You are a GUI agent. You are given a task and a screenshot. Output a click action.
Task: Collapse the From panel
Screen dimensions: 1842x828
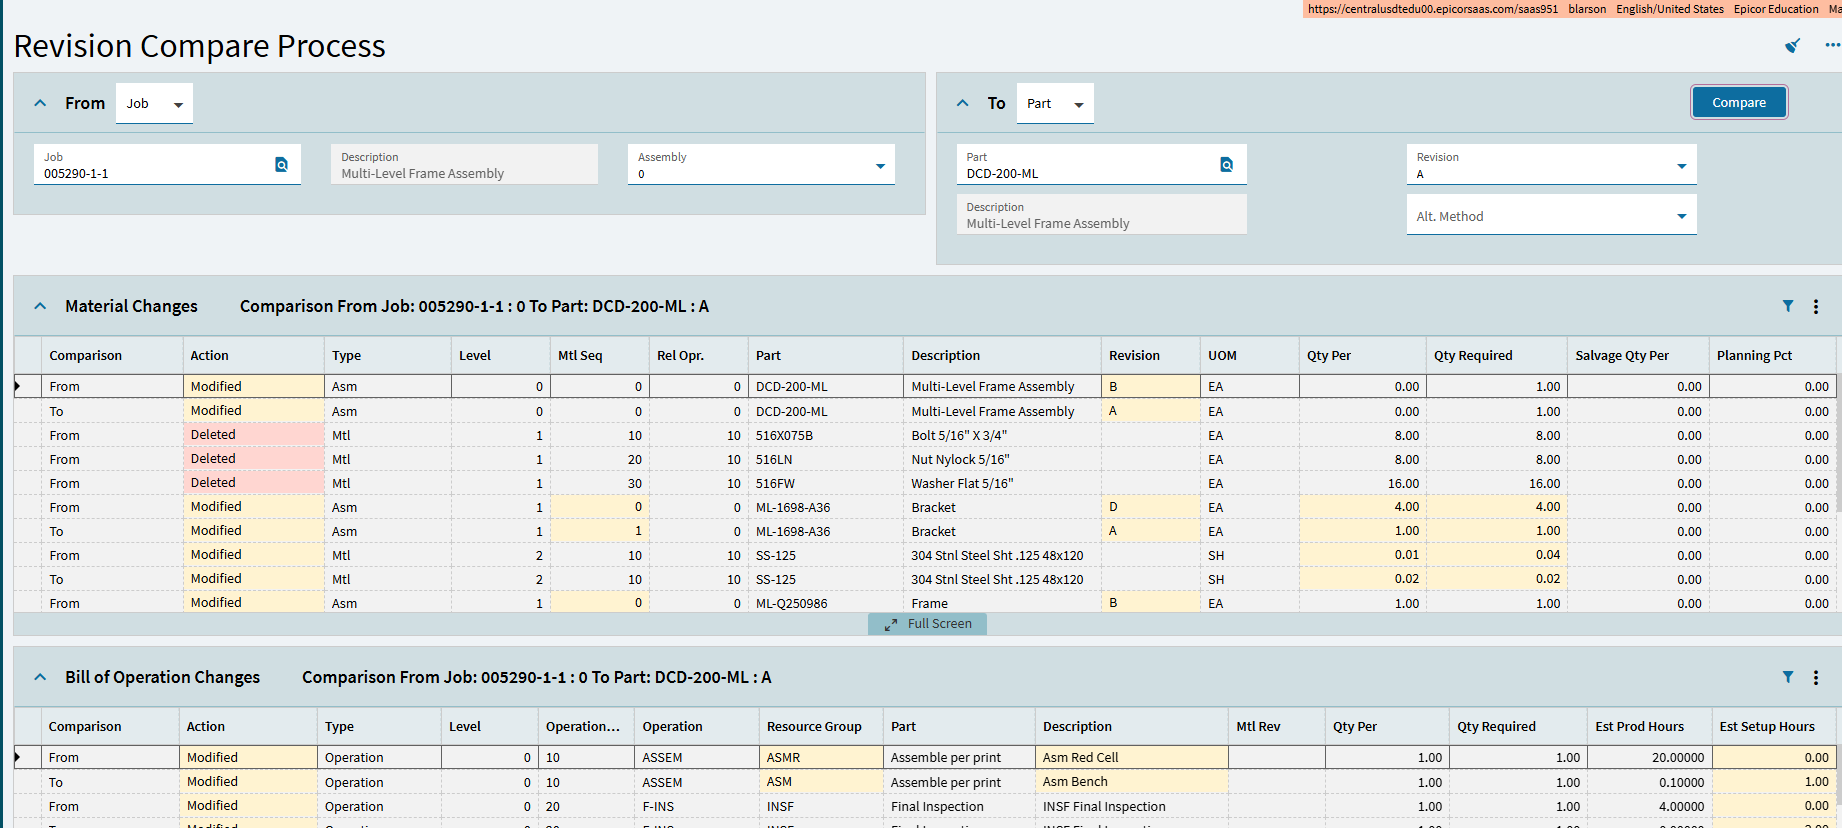tap(40, 103)
